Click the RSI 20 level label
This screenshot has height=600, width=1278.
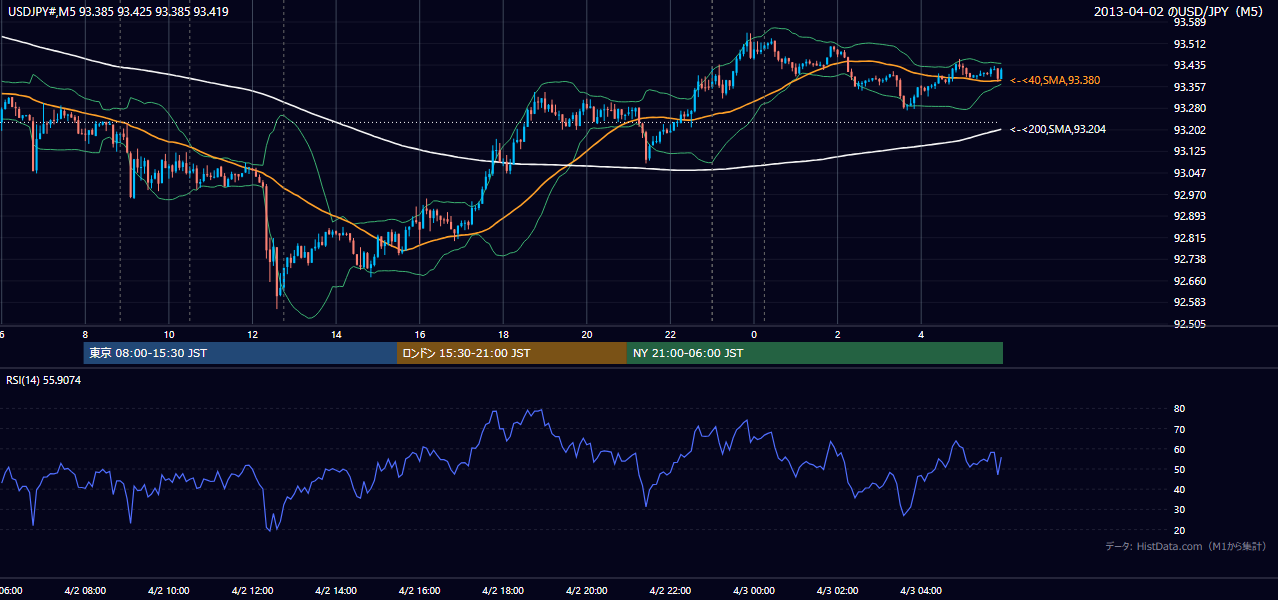(1179, 530)
